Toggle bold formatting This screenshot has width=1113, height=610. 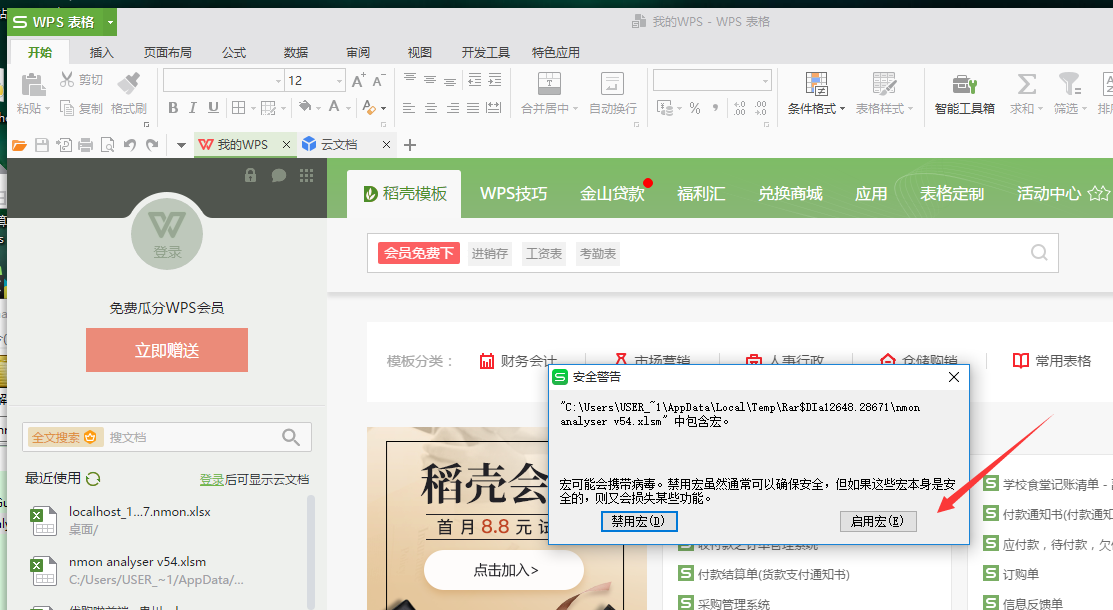(x=173, y=108)
